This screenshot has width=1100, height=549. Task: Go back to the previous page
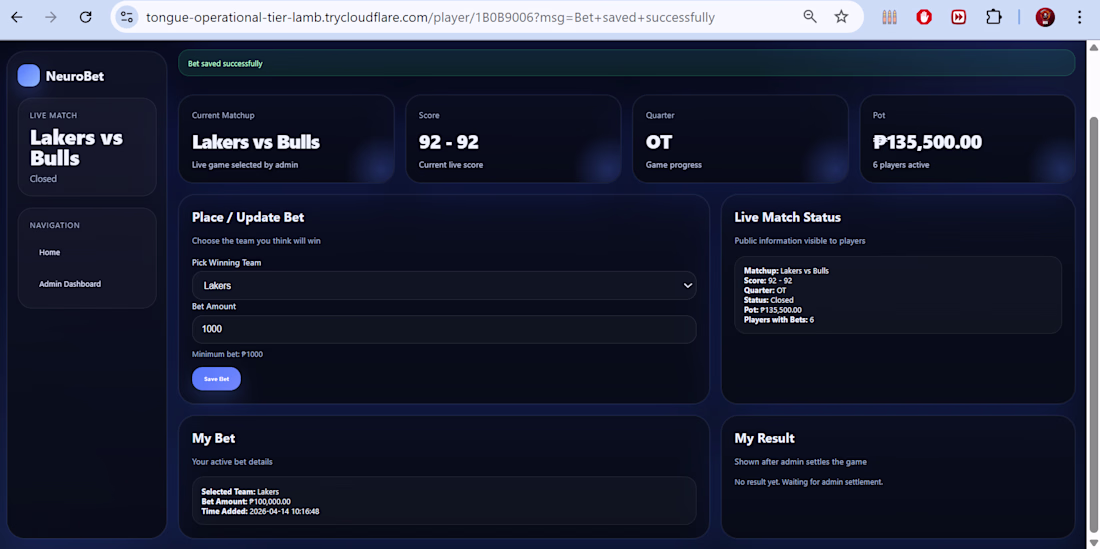pyautogui.click(x=17, y=17)
